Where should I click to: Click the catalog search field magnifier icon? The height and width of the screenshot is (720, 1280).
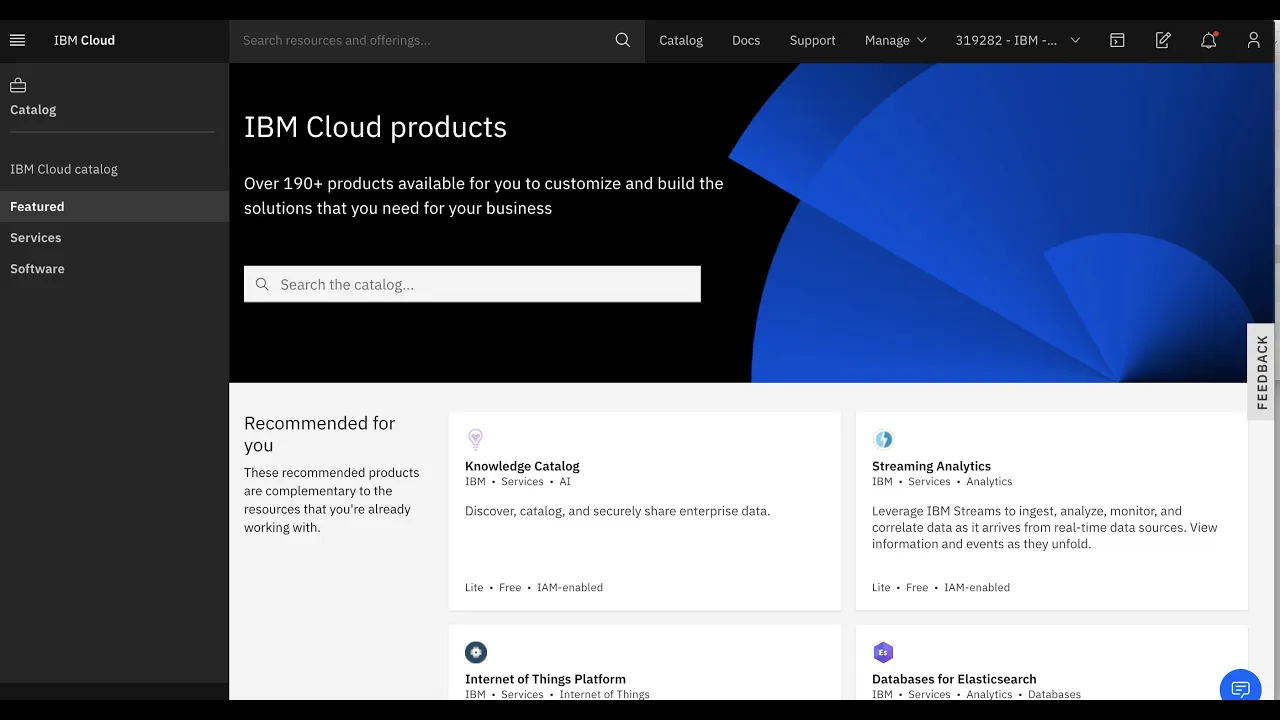[262, 284]
